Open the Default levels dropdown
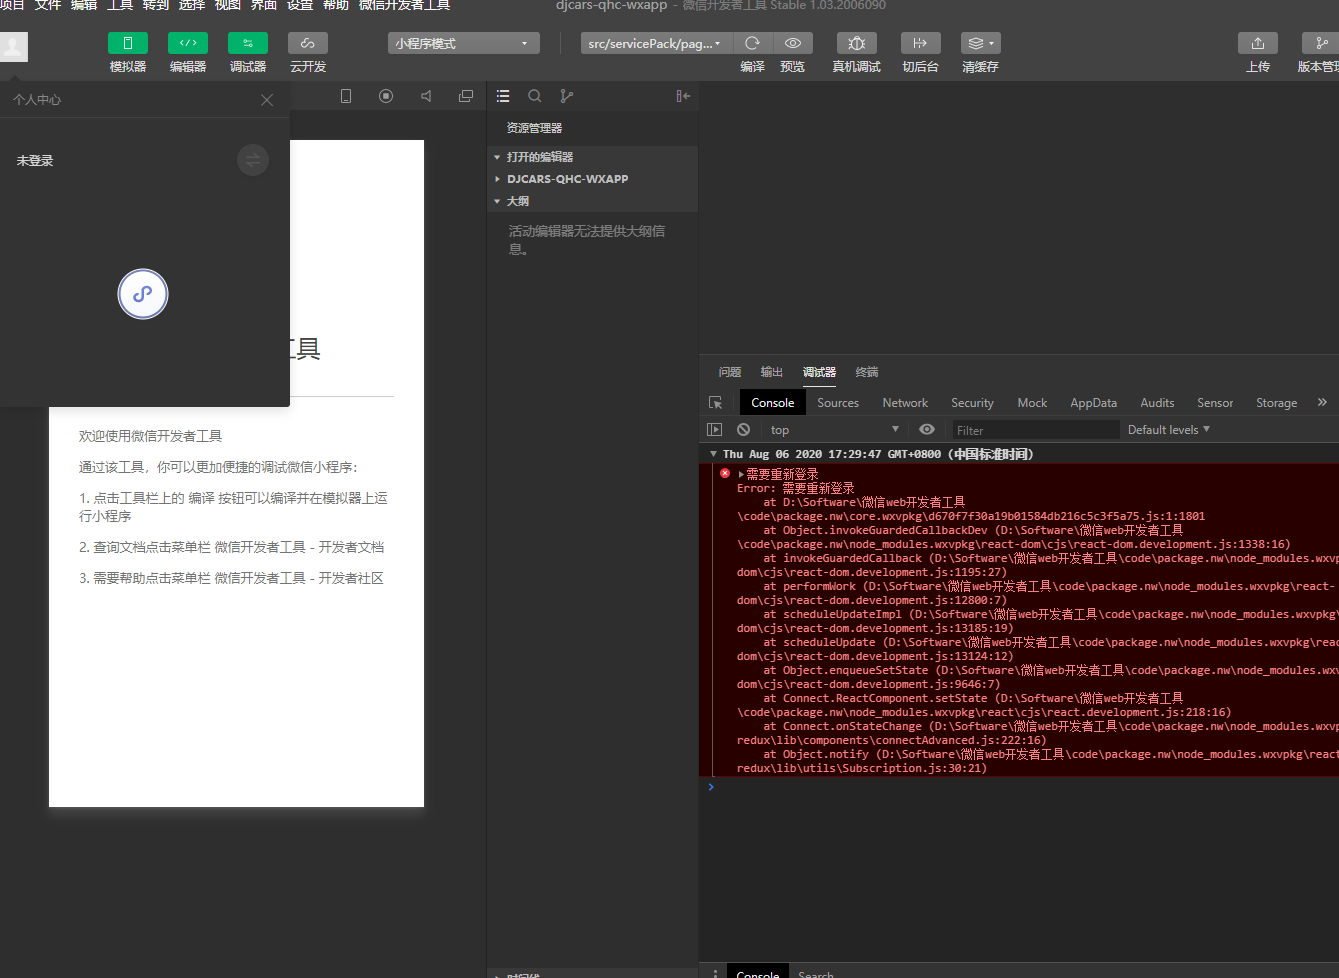This screenshot has width=1339, height=978. tap(1169, 430)
